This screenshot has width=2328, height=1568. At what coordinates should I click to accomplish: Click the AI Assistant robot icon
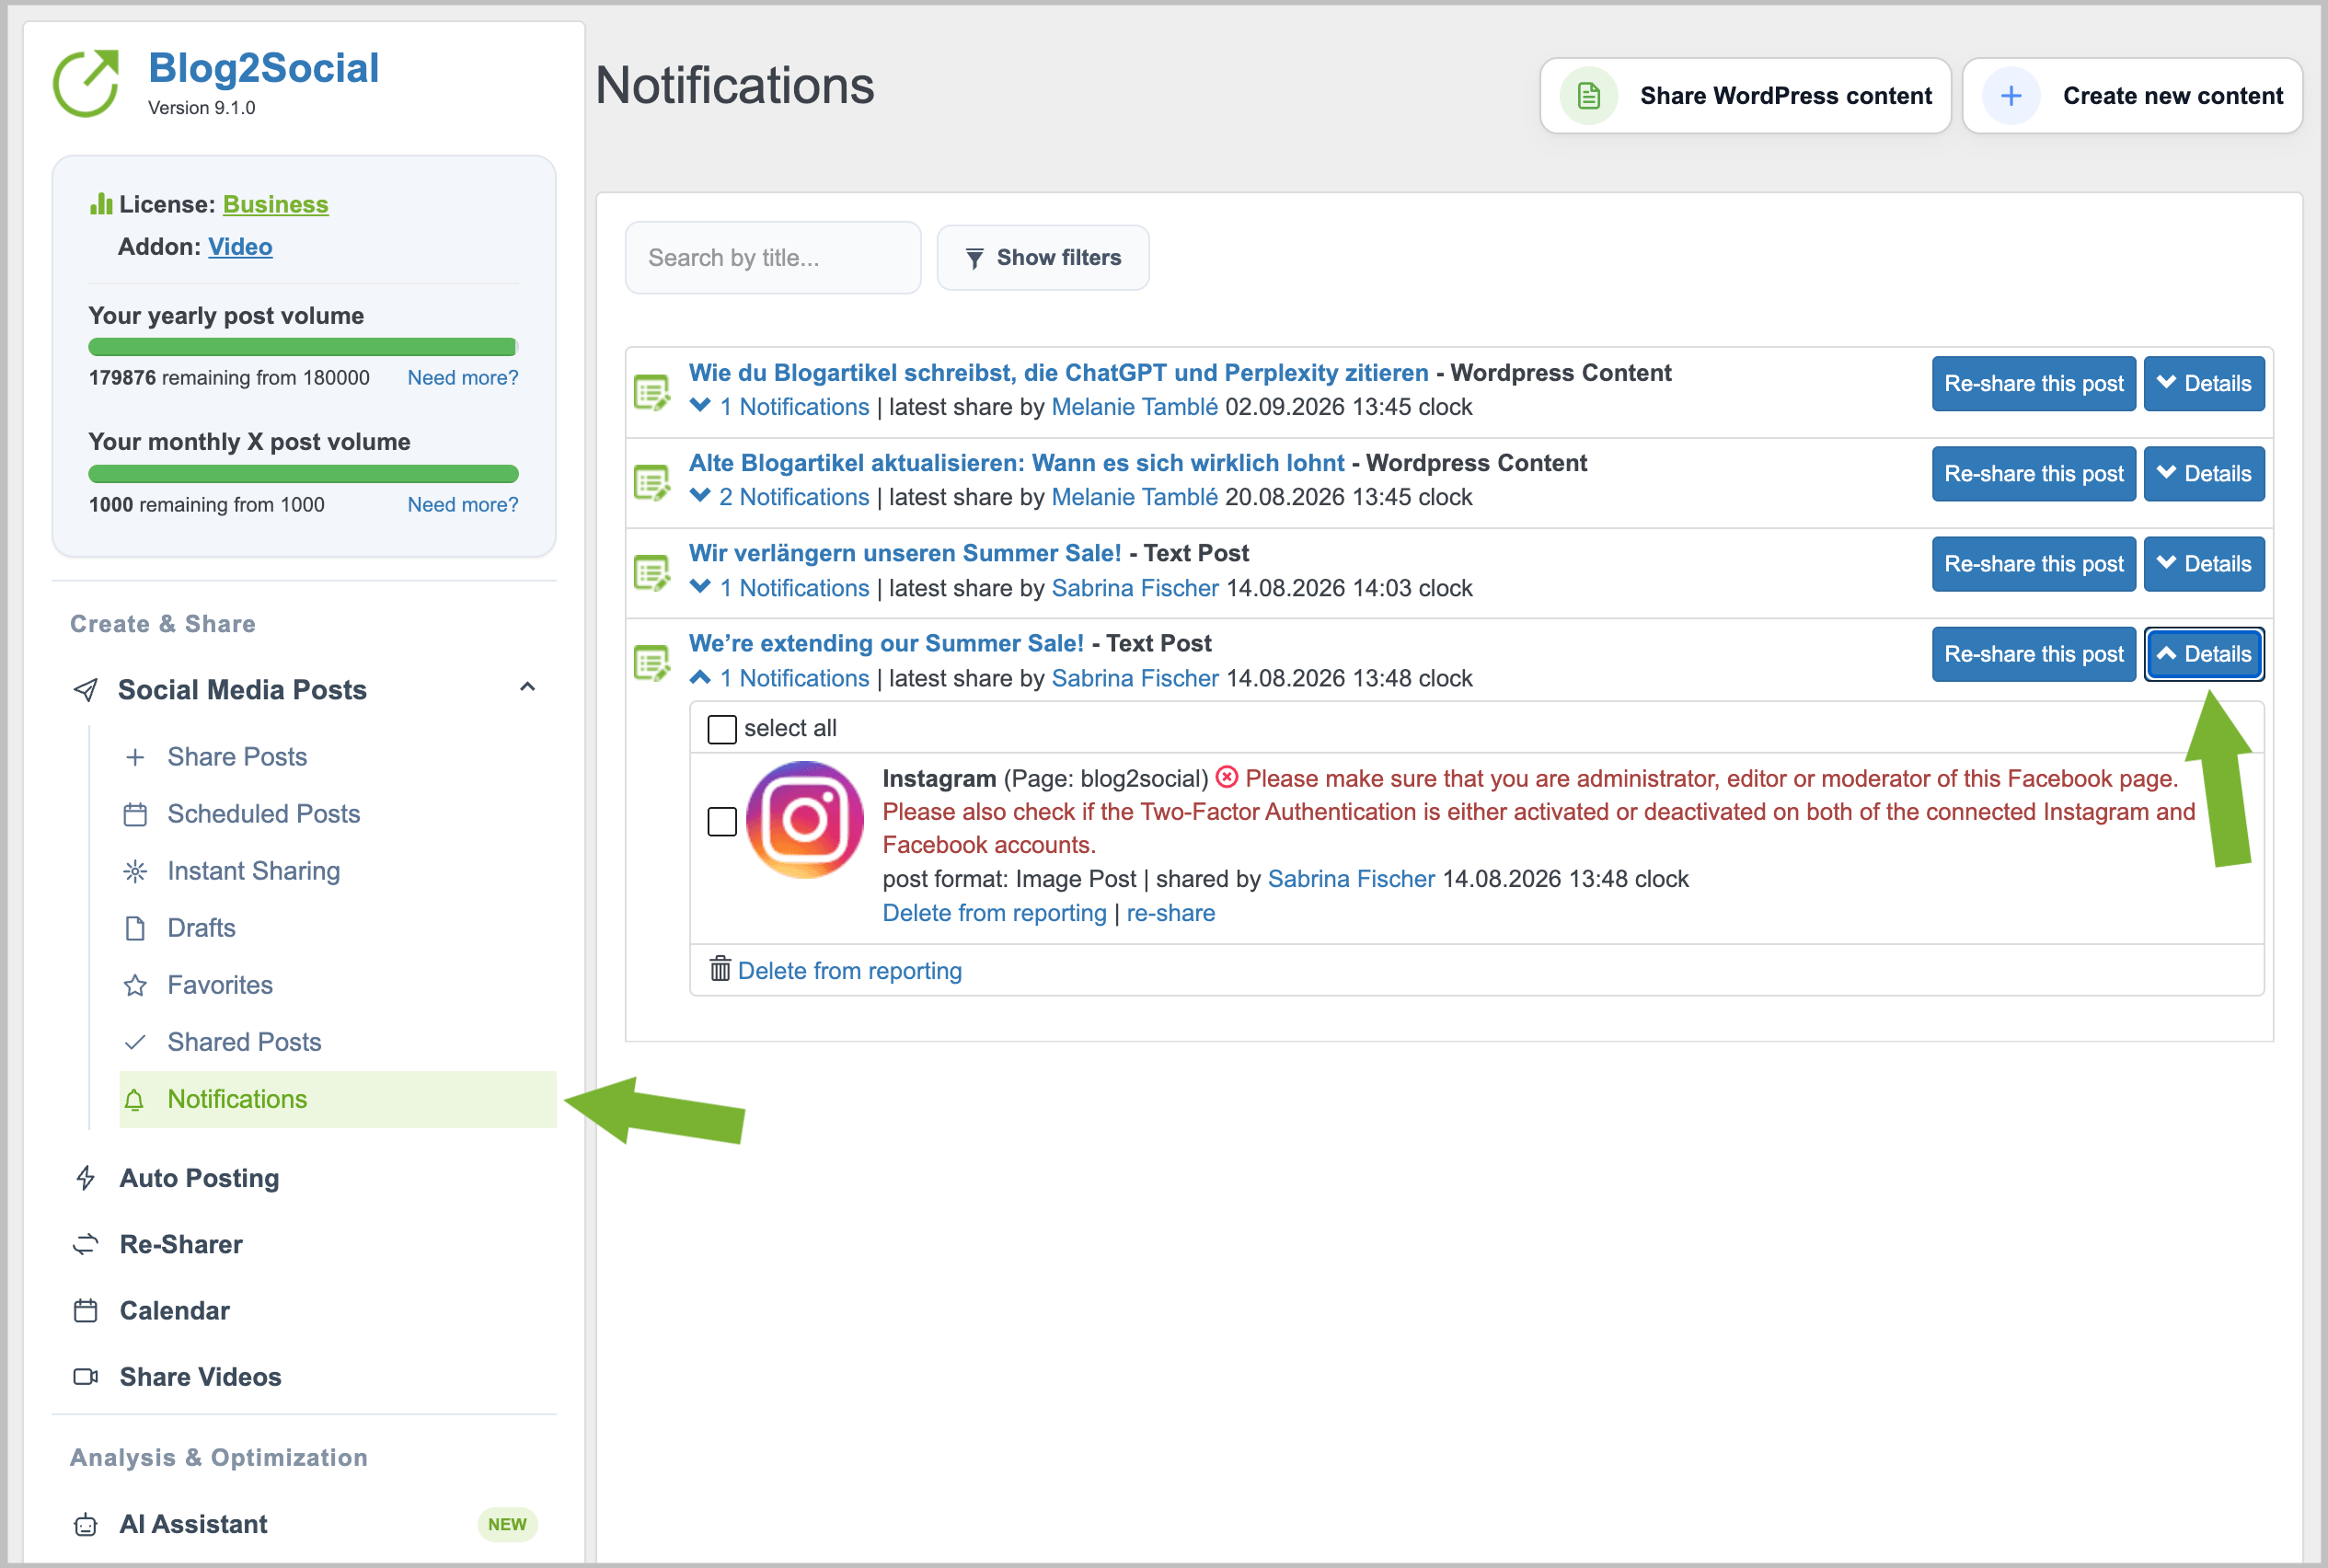[86, 1524]
